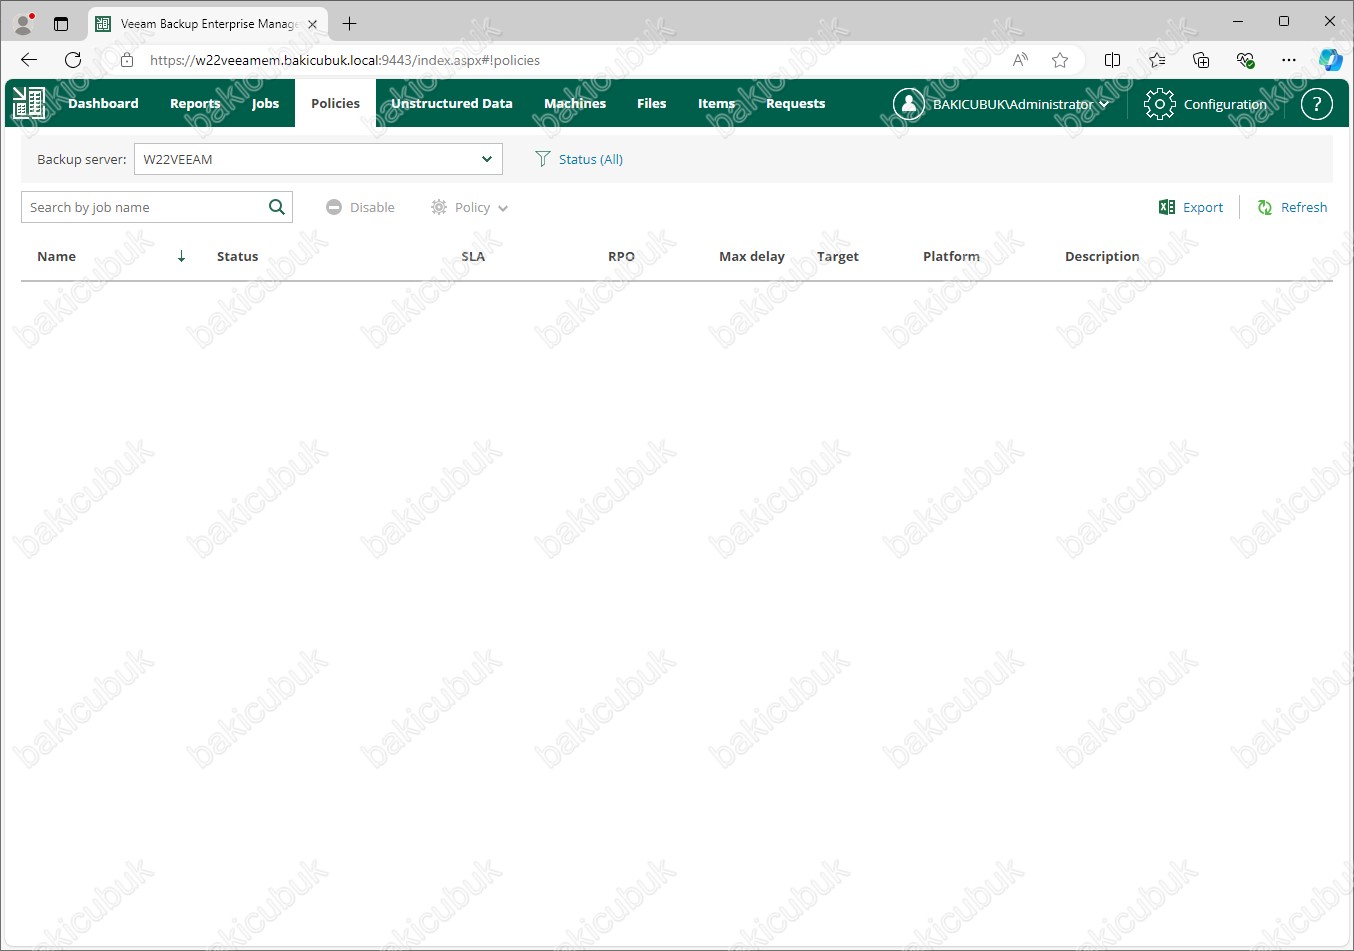1354x951 pixels.
Task: Sort by the Max delay column
Action: (752, 256)
